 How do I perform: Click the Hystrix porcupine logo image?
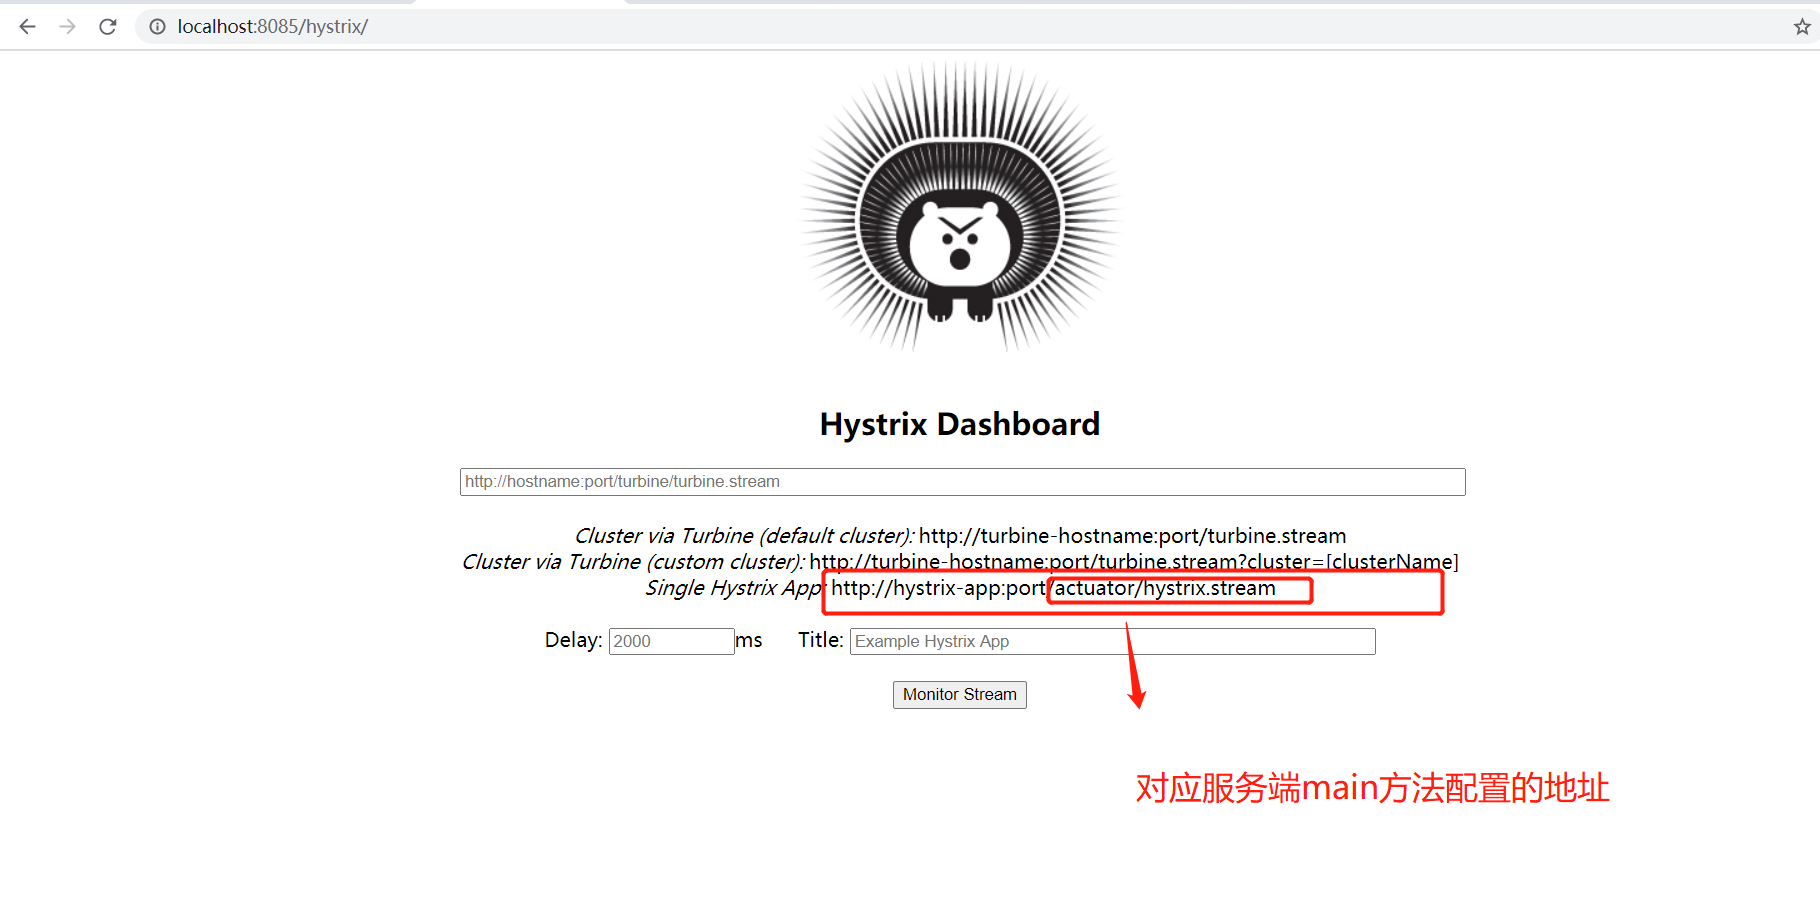(x=960, y=207)
